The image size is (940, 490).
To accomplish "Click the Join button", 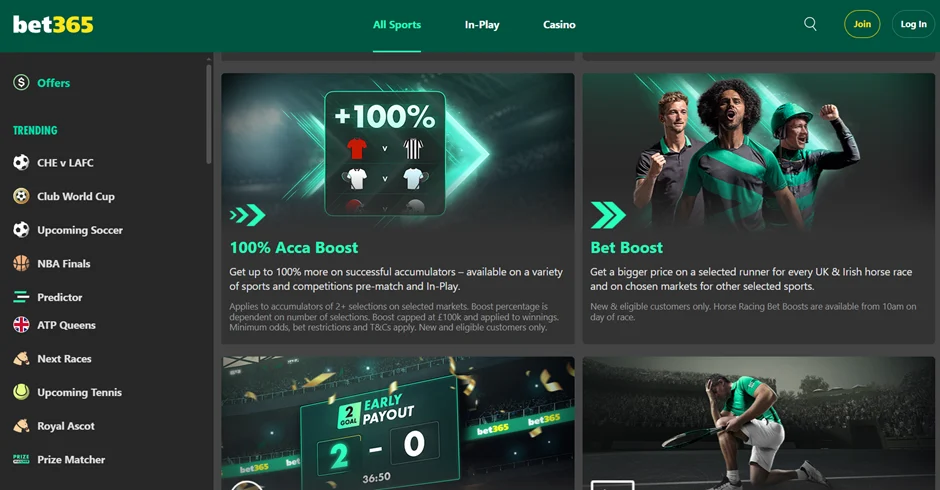I will [862, 24].
